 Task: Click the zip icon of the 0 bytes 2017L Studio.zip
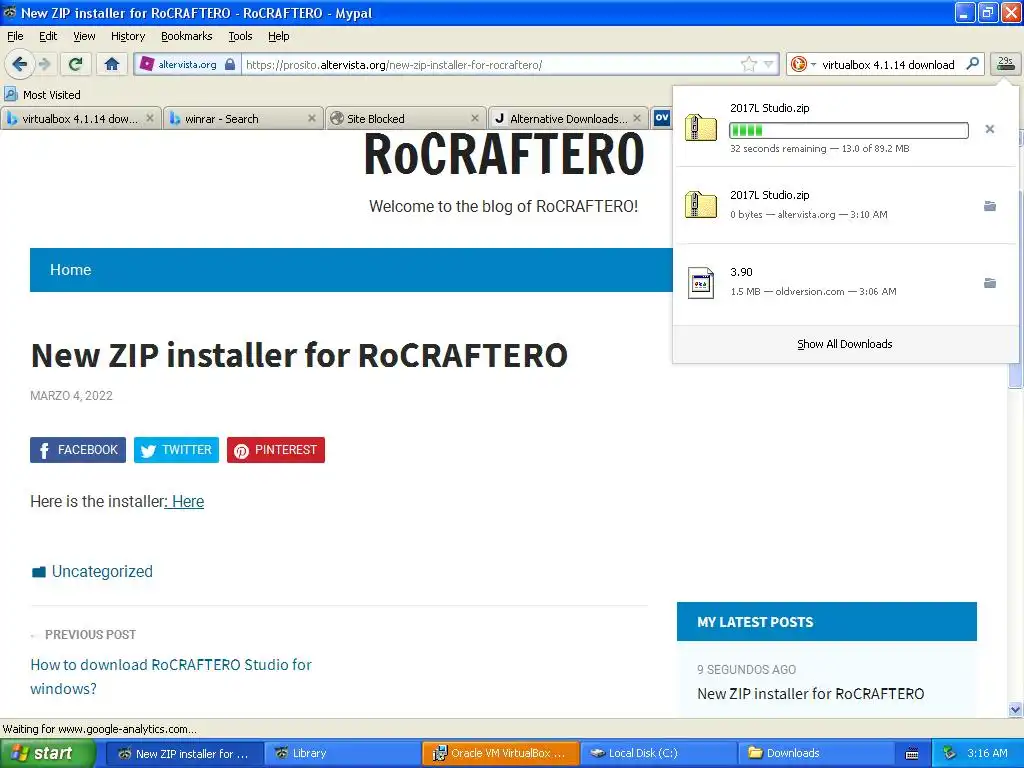point(701,204)
